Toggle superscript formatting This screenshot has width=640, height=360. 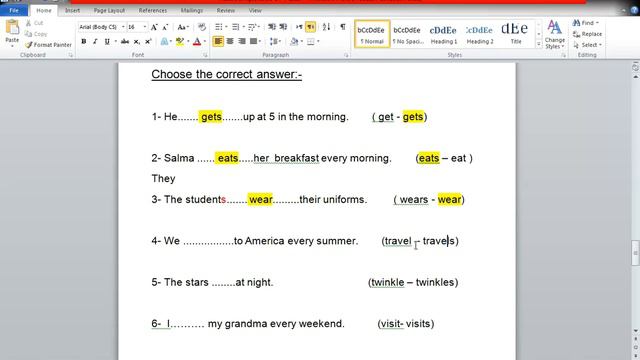pos(148,41)
